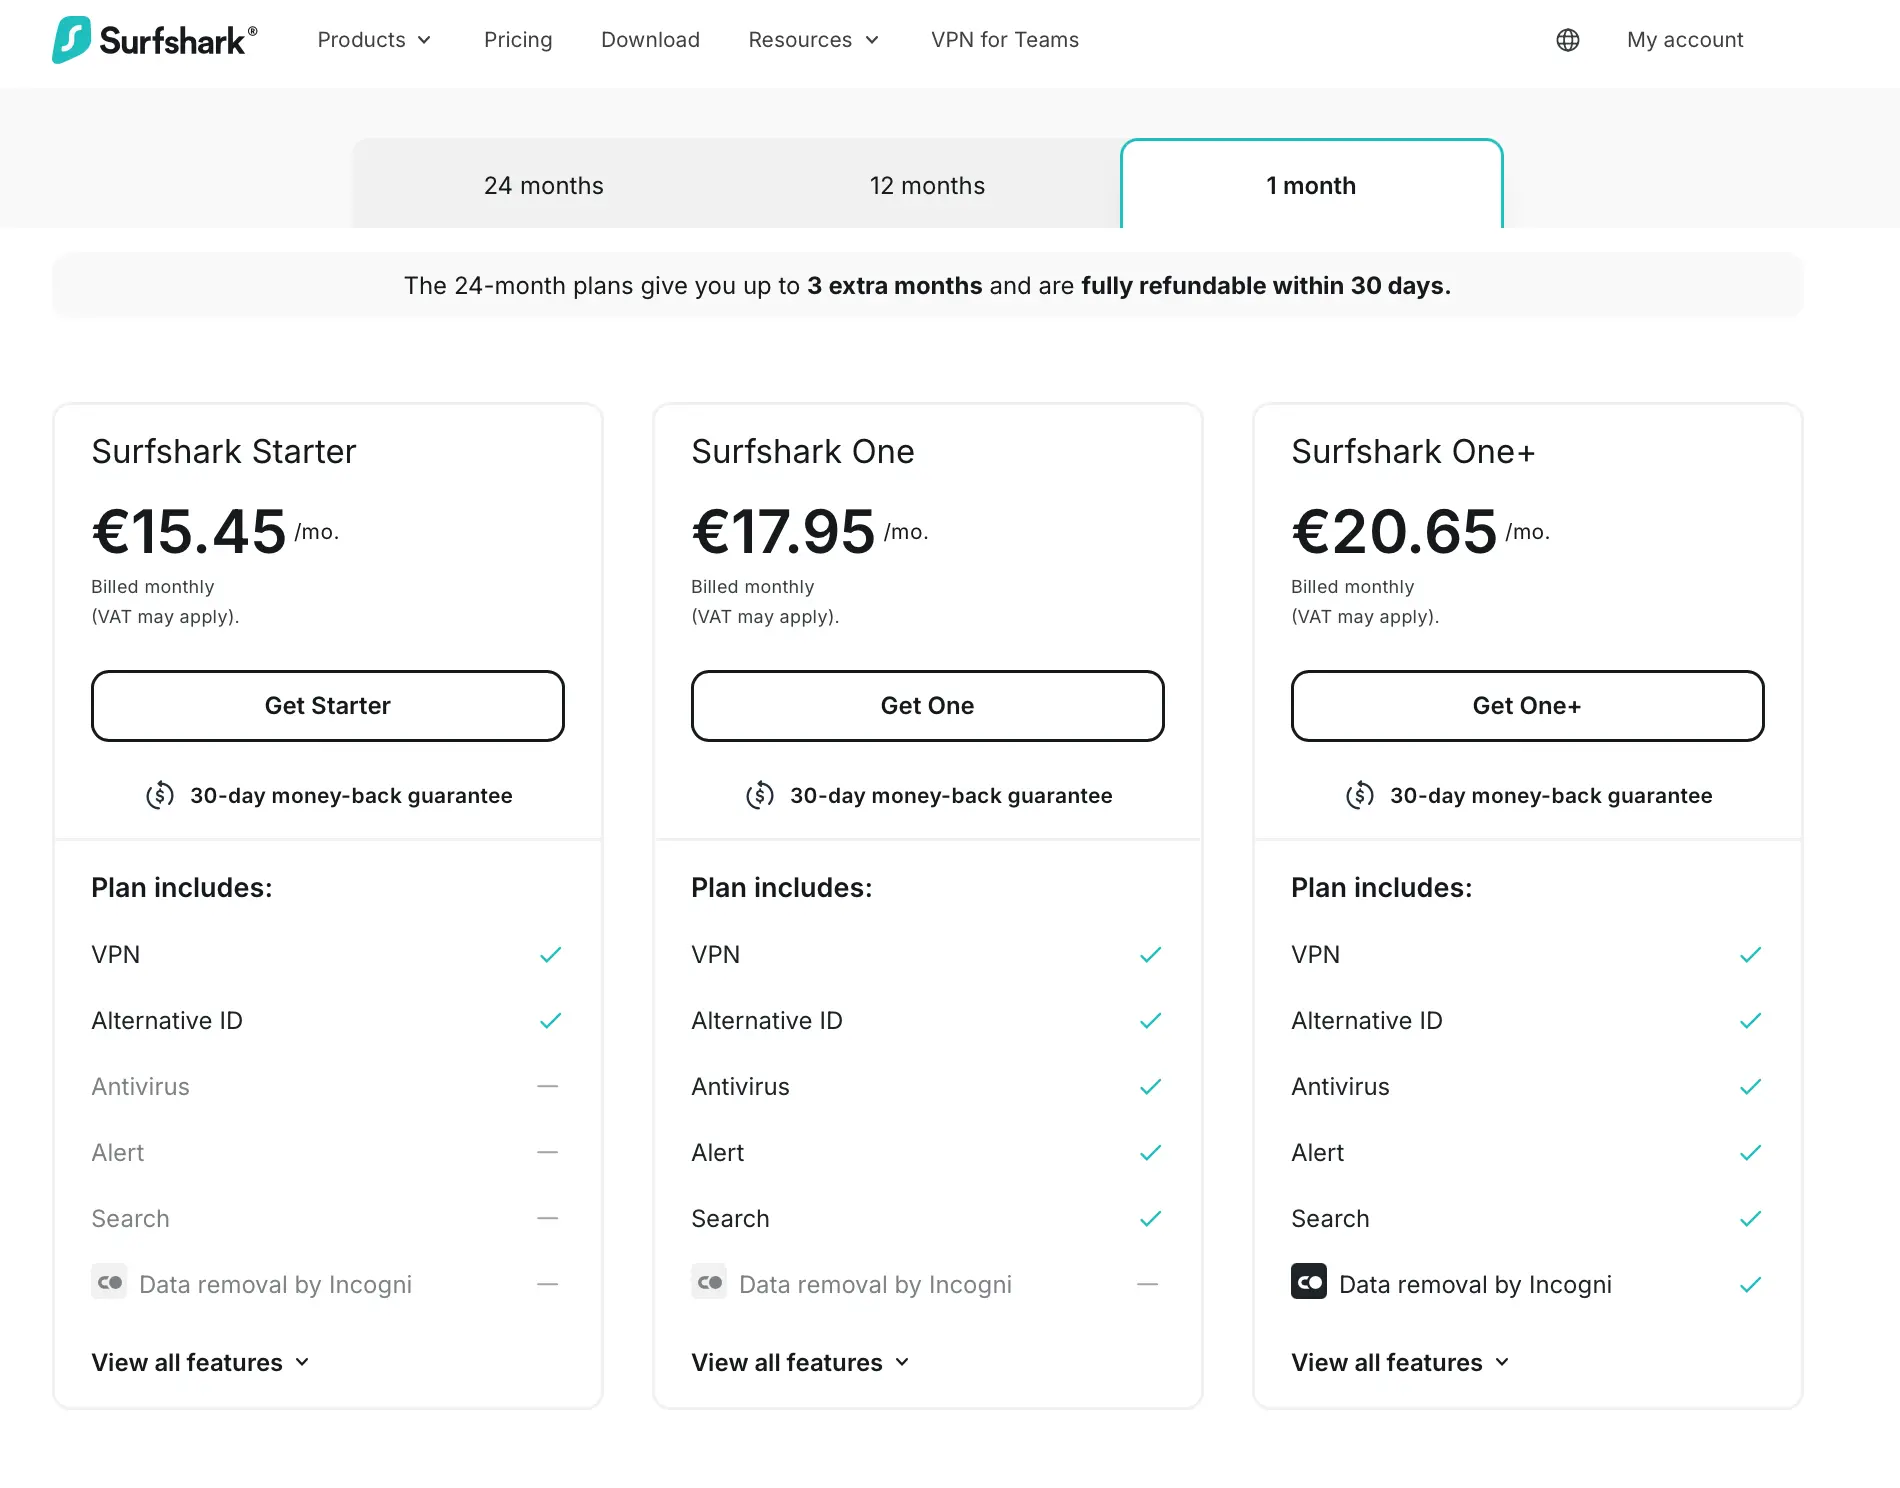Viewport: 1900px width, 1488px height.
Task: Click the Surfshark logo
Action: [x=155, y=40]
